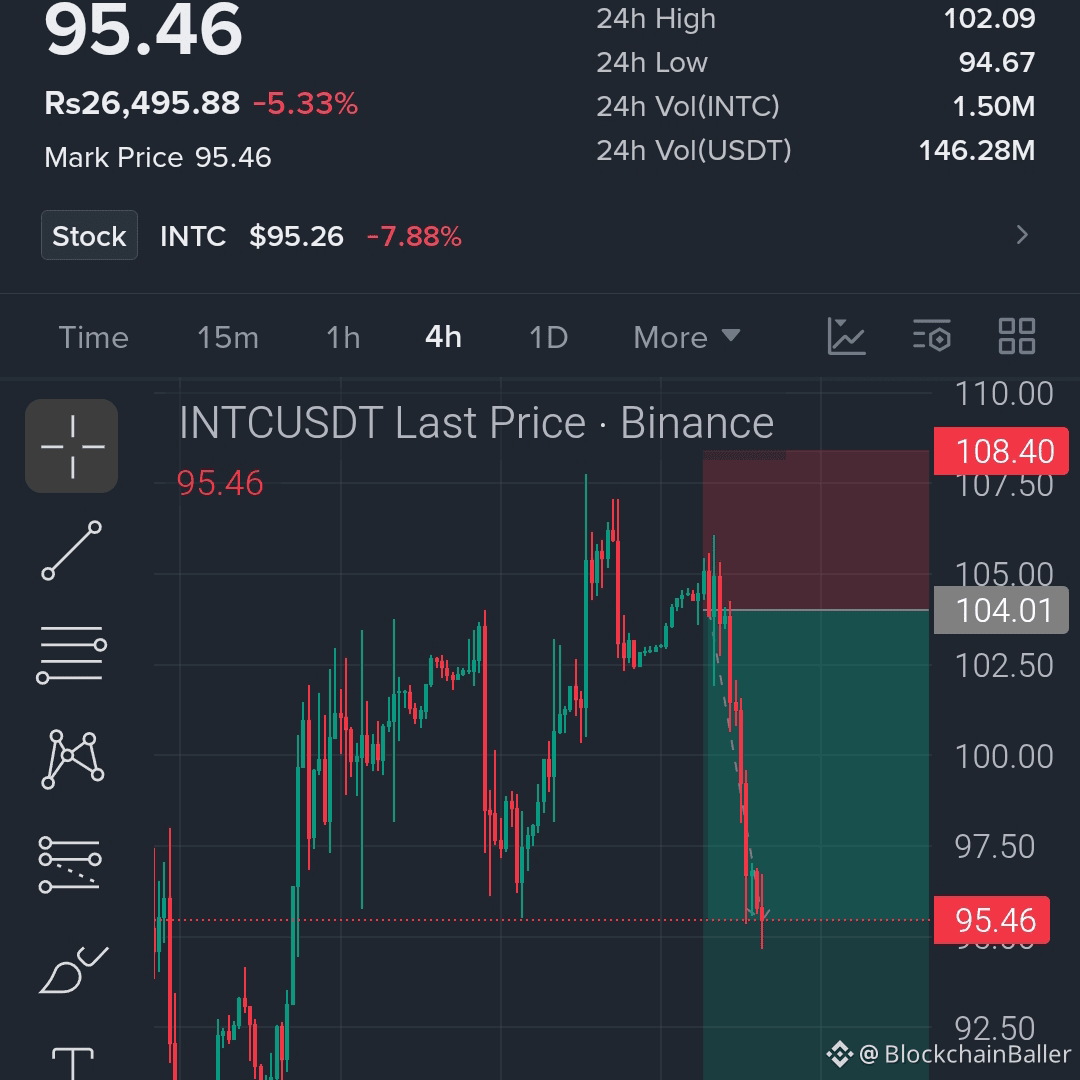Select the trend line drawing tool
The image size is (1080, 1080).
pos(72,550)
